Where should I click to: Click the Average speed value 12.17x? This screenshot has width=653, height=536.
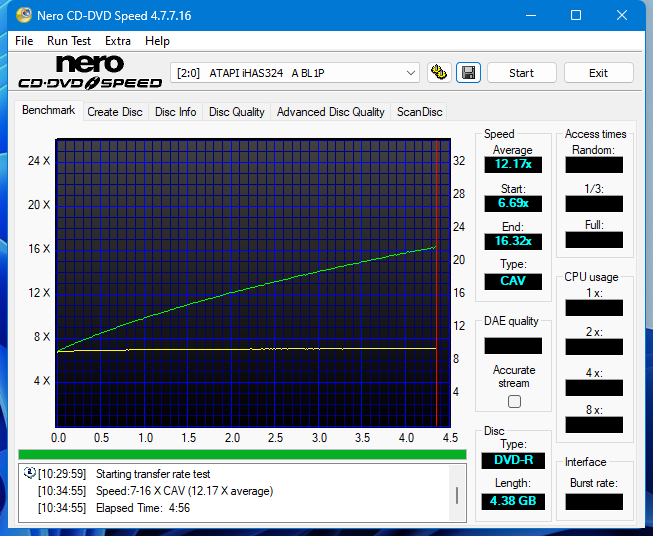pyautogui.click(x=513, y=164)
